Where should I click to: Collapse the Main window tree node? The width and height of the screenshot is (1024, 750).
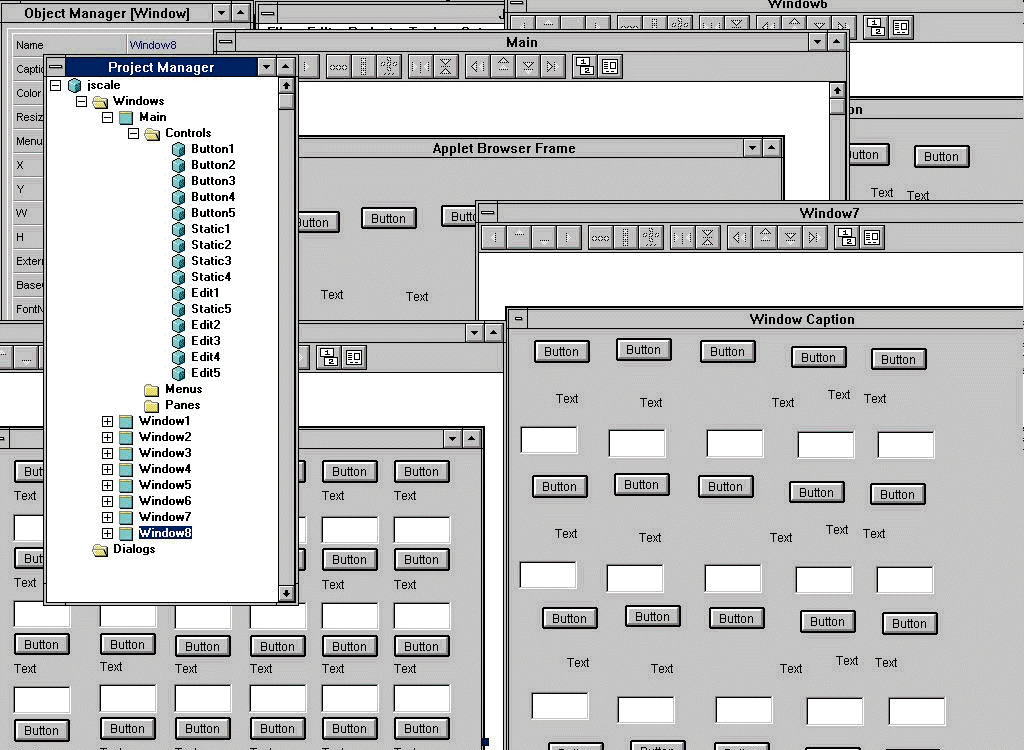(x=107, y=117)
